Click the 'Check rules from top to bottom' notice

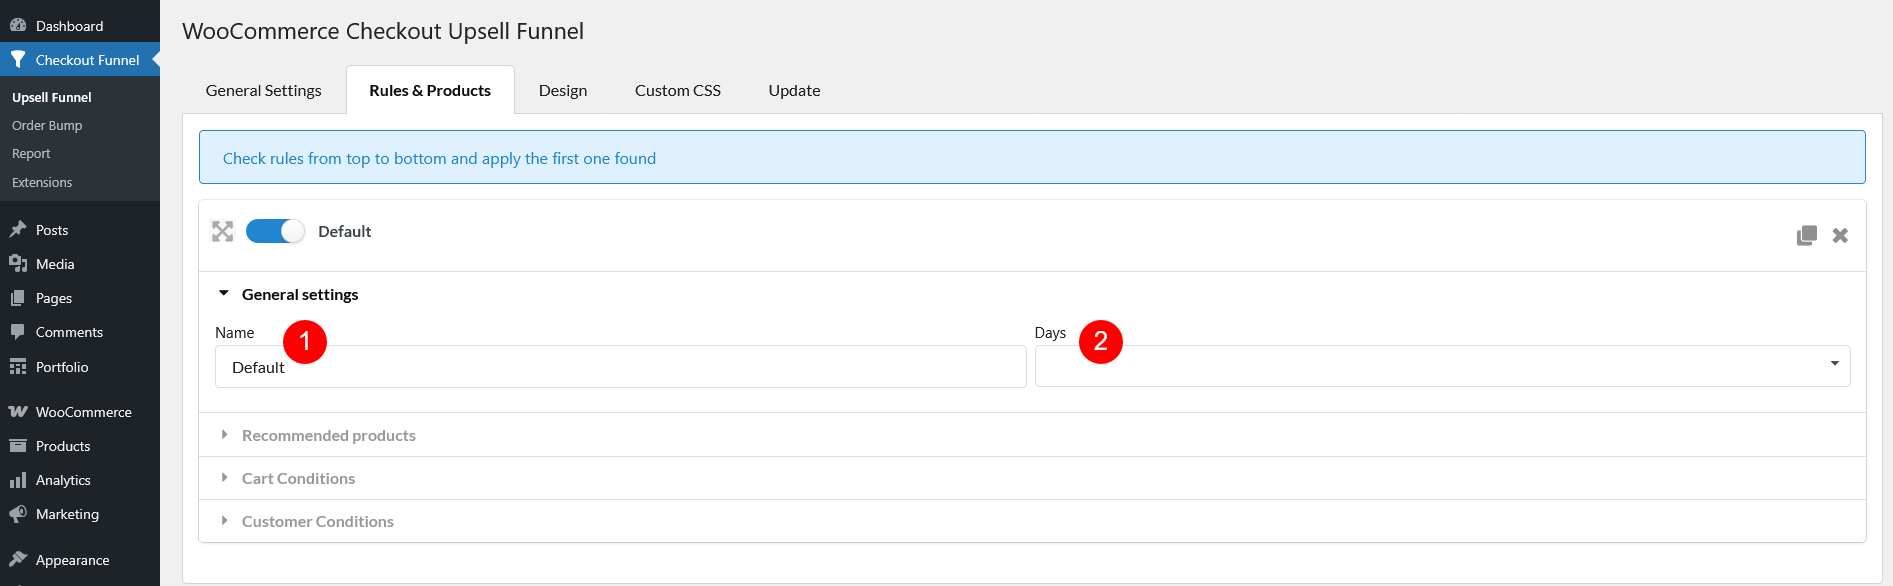[1032, 157]
